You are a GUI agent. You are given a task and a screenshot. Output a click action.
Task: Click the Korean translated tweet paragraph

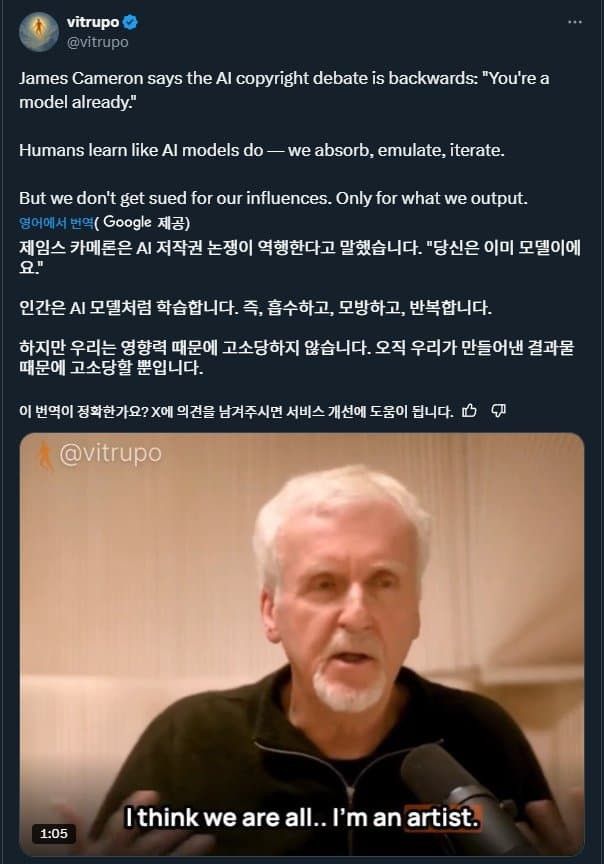coord(300,307)
